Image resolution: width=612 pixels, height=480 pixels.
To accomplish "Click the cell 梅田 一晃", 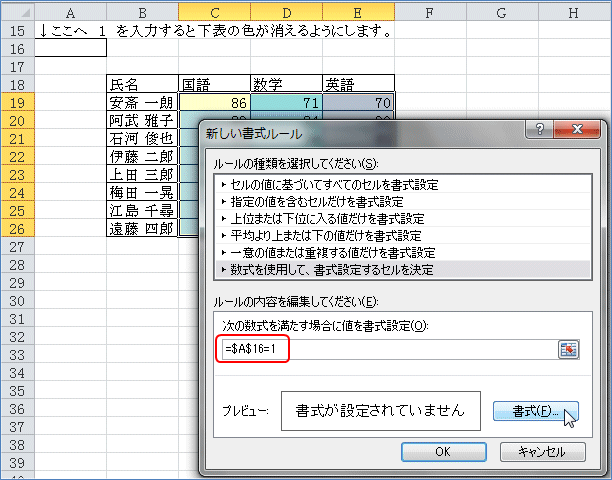I will (142, 192).
